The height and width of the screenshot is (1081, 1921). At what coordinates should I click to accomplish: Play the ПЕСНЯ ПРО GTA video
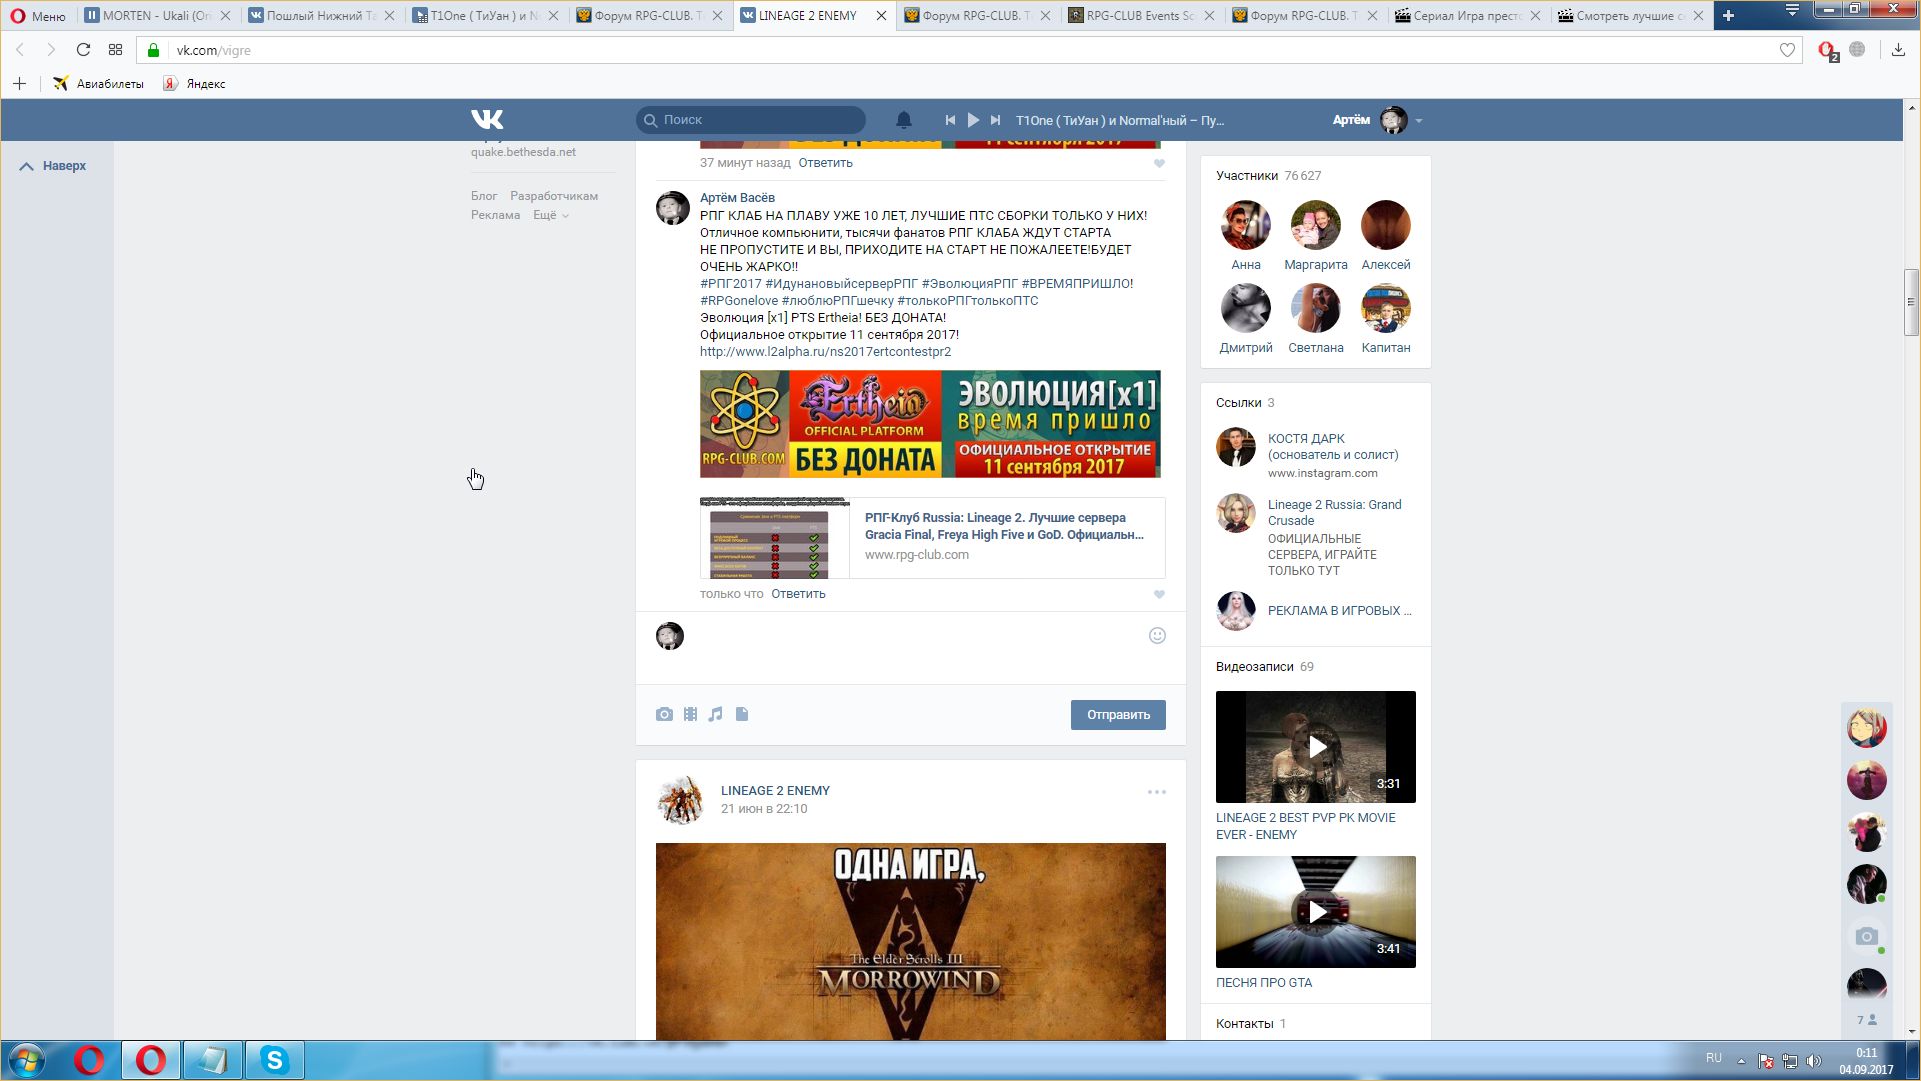tap(1316, 912)
